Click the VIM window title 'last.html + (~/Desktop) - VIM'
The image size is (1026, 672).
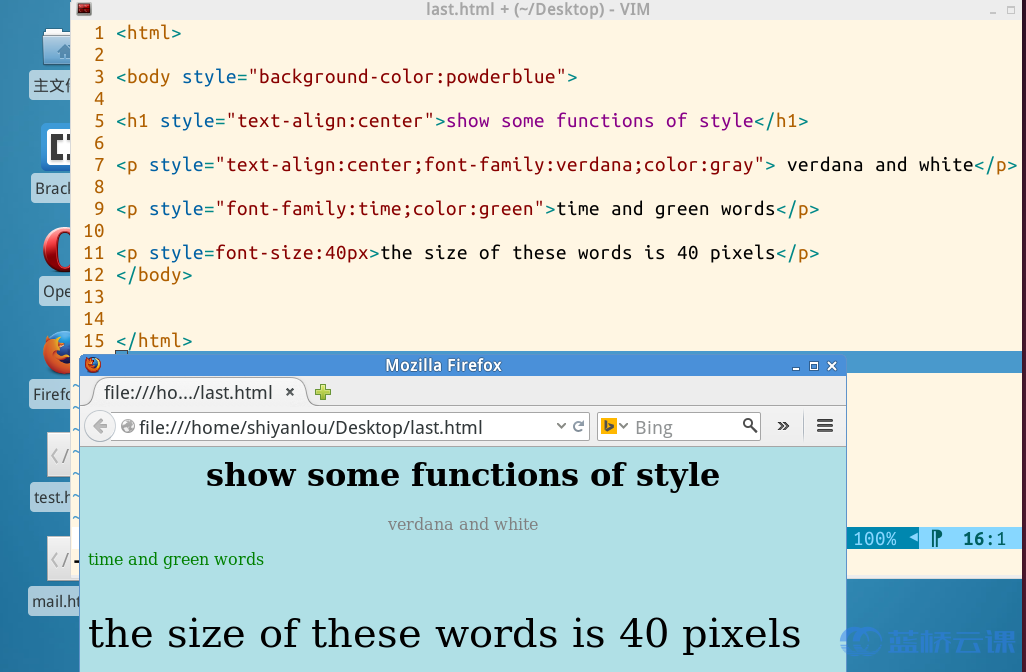click(x=538, y=9)
